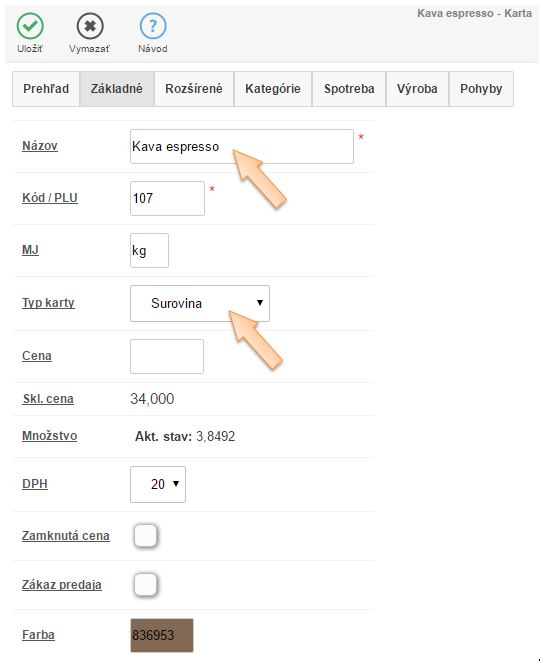Screen dimensions: 540x661
Task: Open the Výroba tab
Action: (417, 89)
